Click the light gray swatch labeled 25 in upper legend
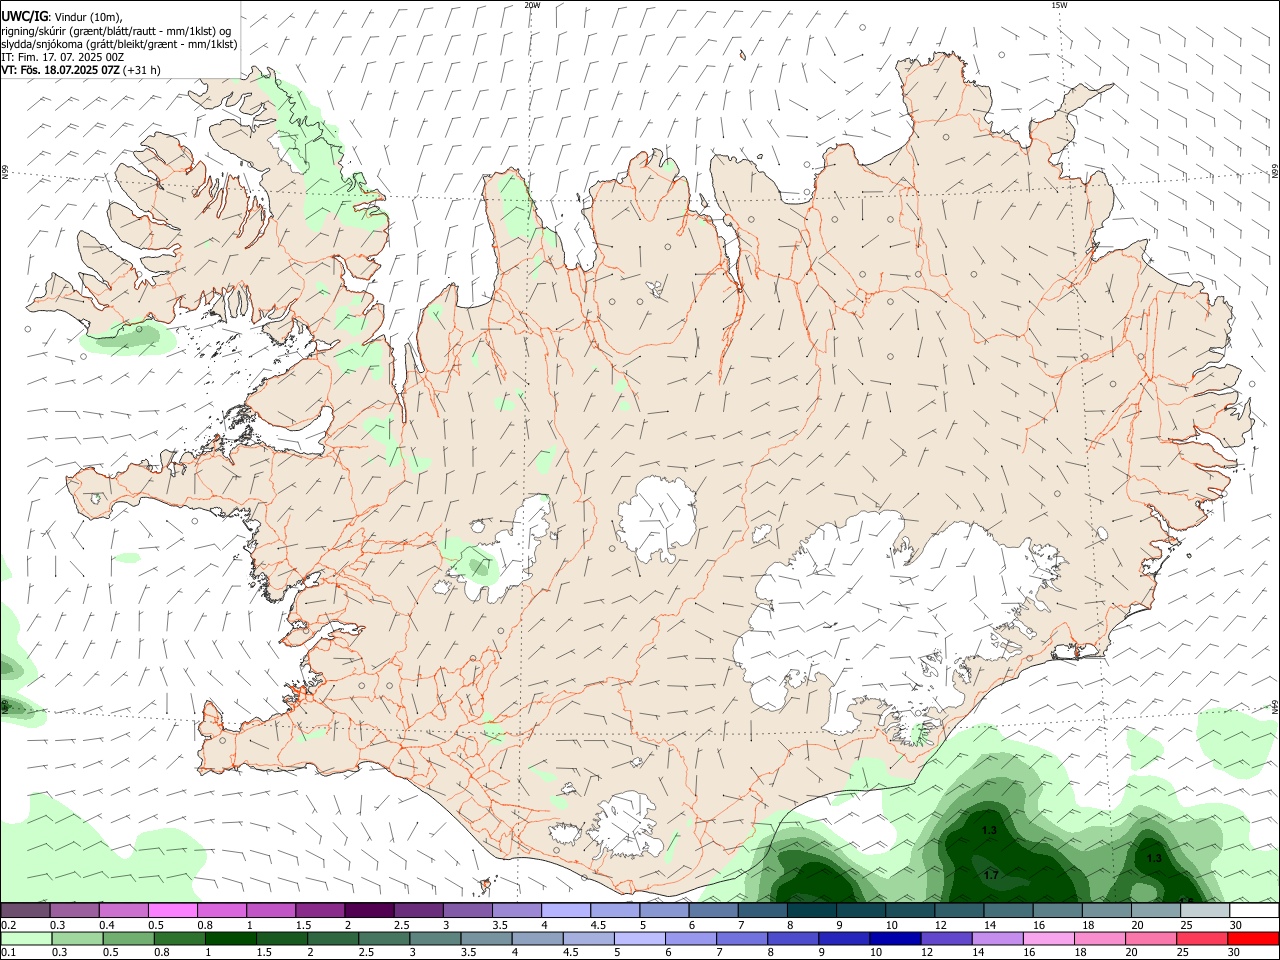The width and height of the screenshot is (1280, 960). pyautogui.click(x=1204, y=911)
